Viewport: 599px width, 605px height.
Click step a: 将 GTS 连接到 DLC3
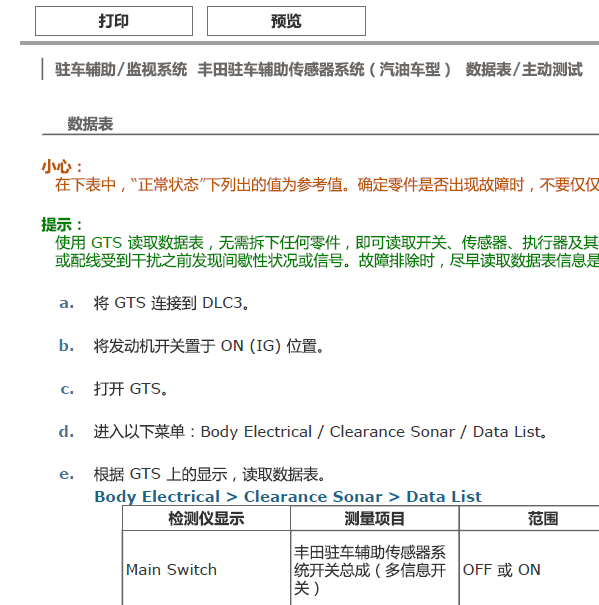click(x=172, y=303)
